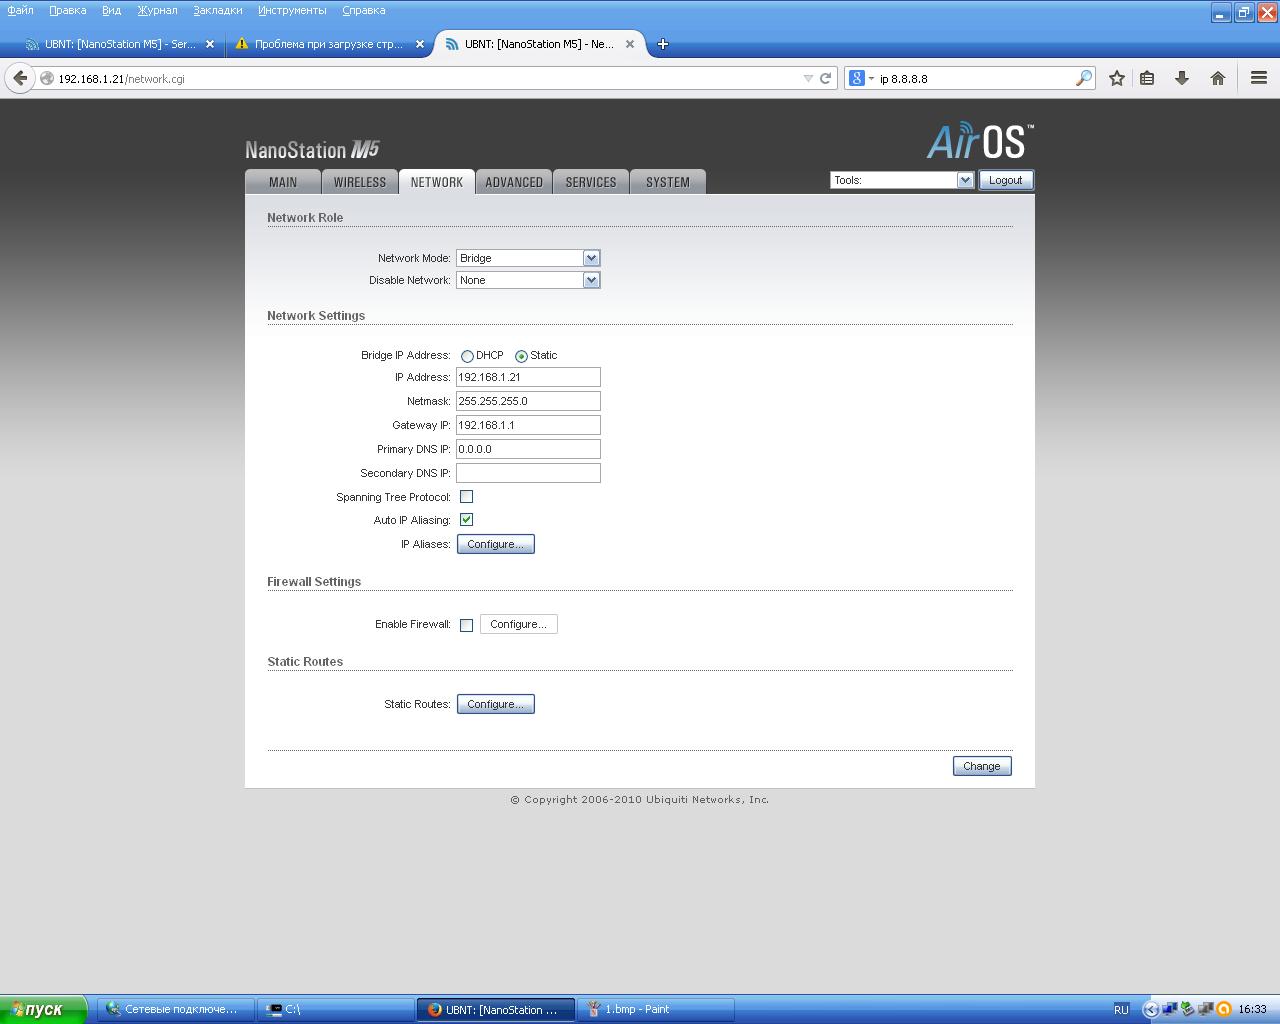Image resolution: width=1280 pixels, height=1024 pixels.
Task: Go to the MAIN tab
Action: pyautogui.click(x=283, y=182)
